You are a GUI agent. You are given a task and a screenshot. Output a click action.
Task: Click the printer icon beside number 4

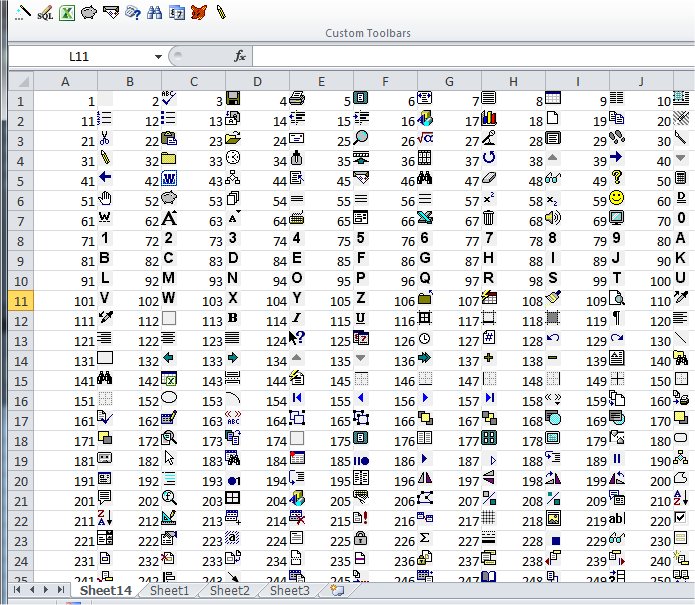point(297,98)
